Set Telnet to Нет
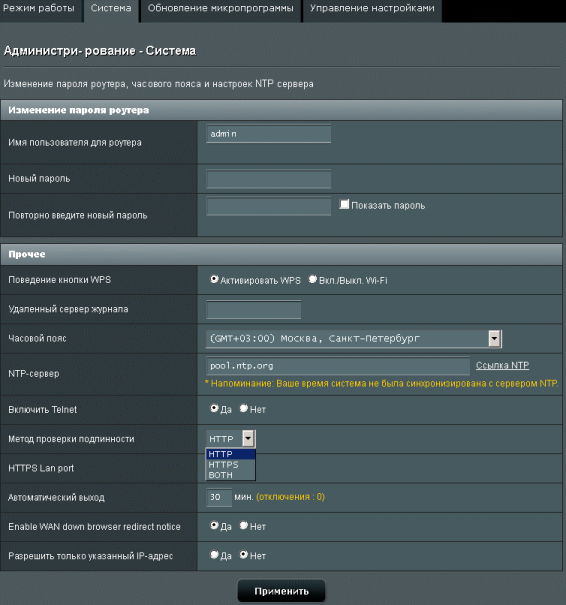The image size is (566, 605). 243,408
